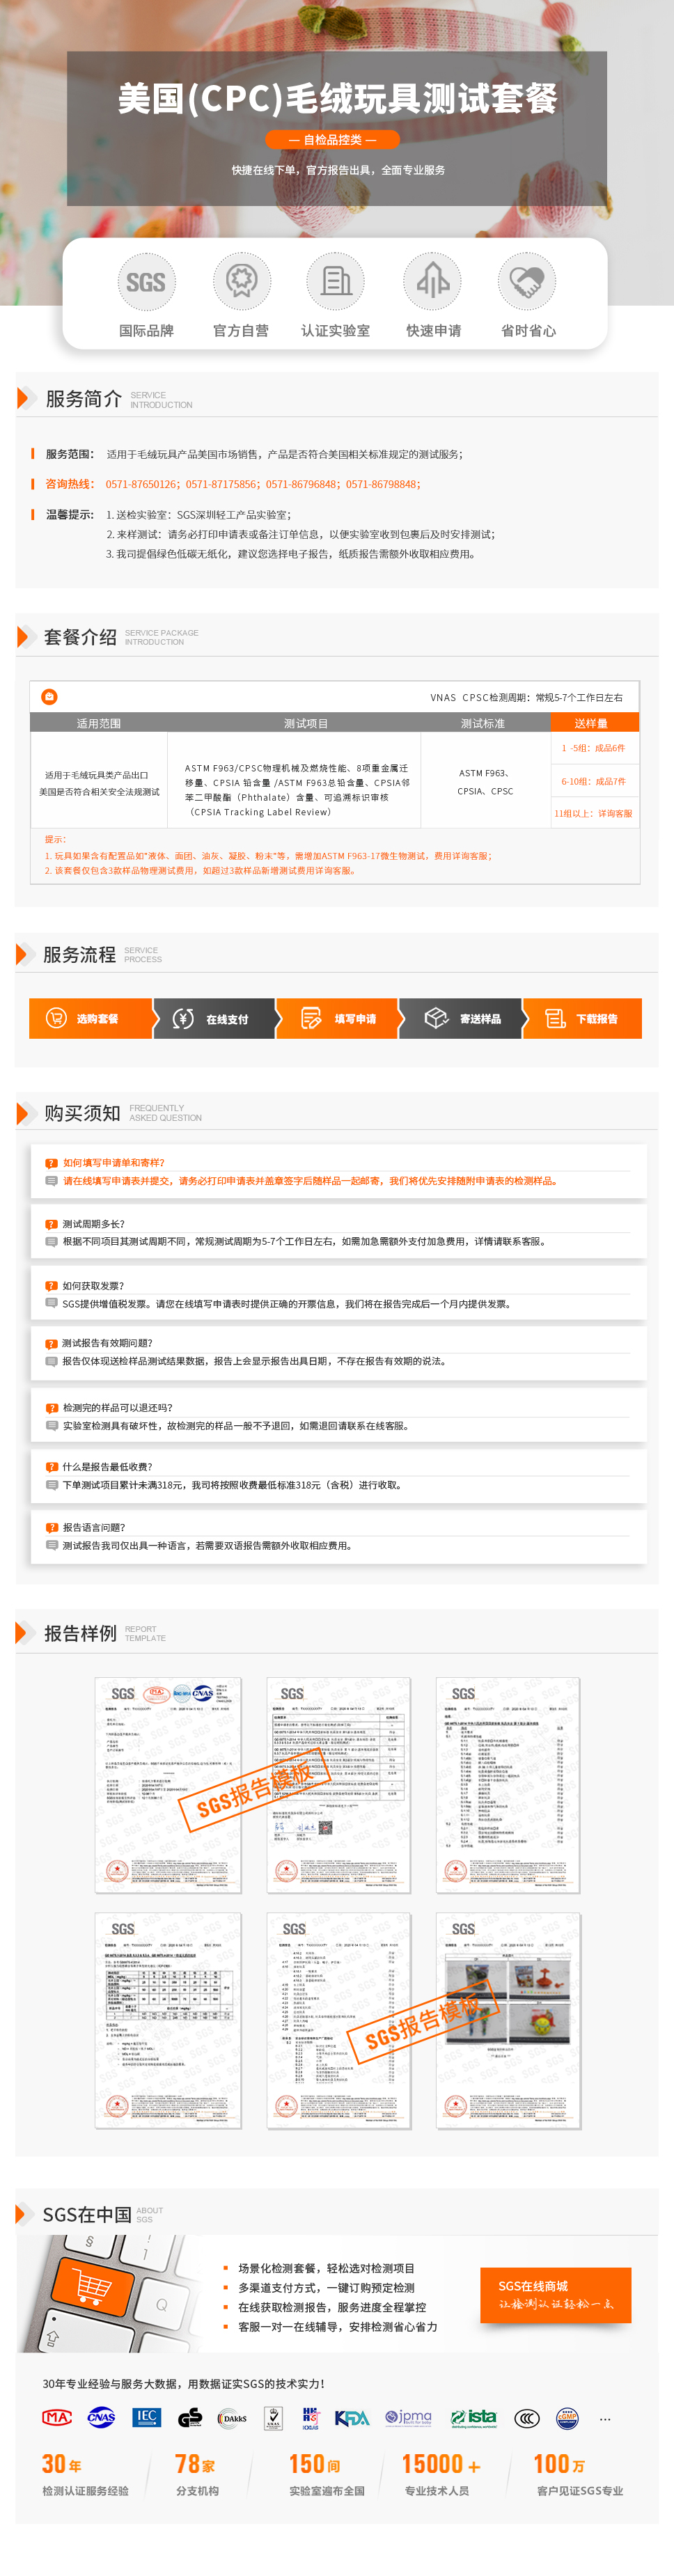Select the 下载报告 process step
This screenshot has height=2576, width=674.
coord(582,1018)
